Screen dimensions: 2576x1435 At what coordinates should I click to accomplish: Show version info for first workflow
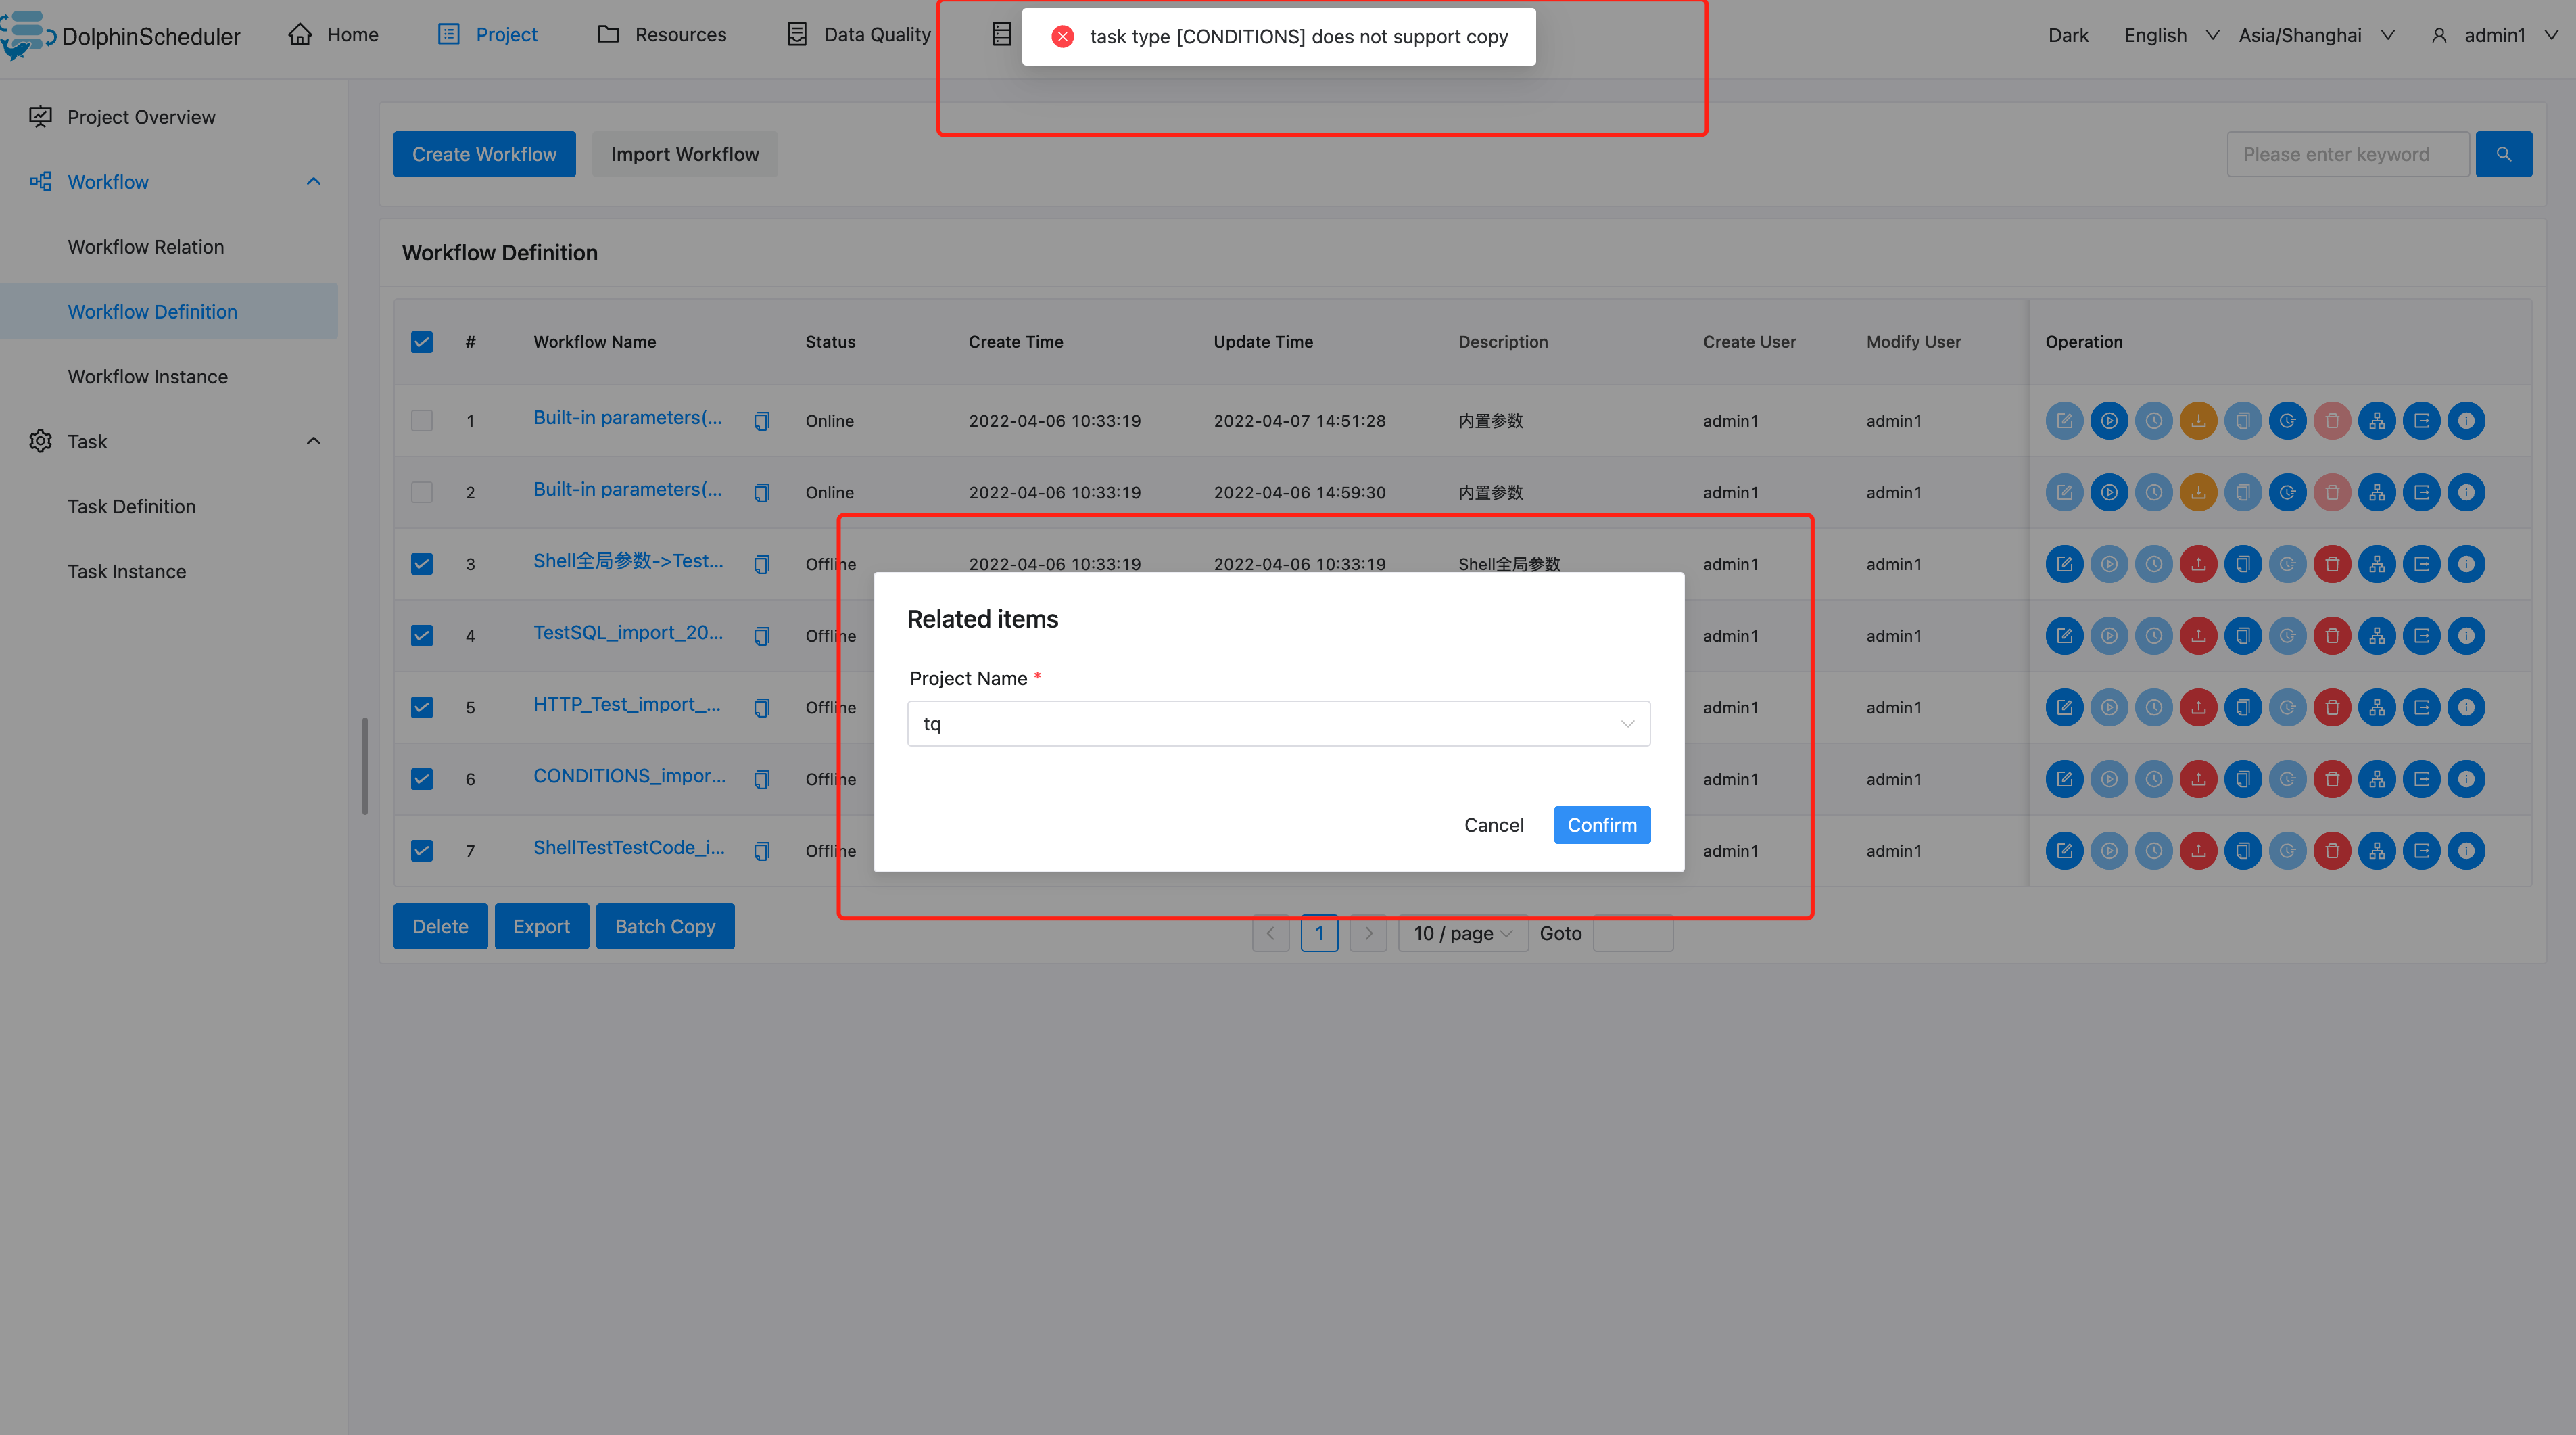point(2466,420)
